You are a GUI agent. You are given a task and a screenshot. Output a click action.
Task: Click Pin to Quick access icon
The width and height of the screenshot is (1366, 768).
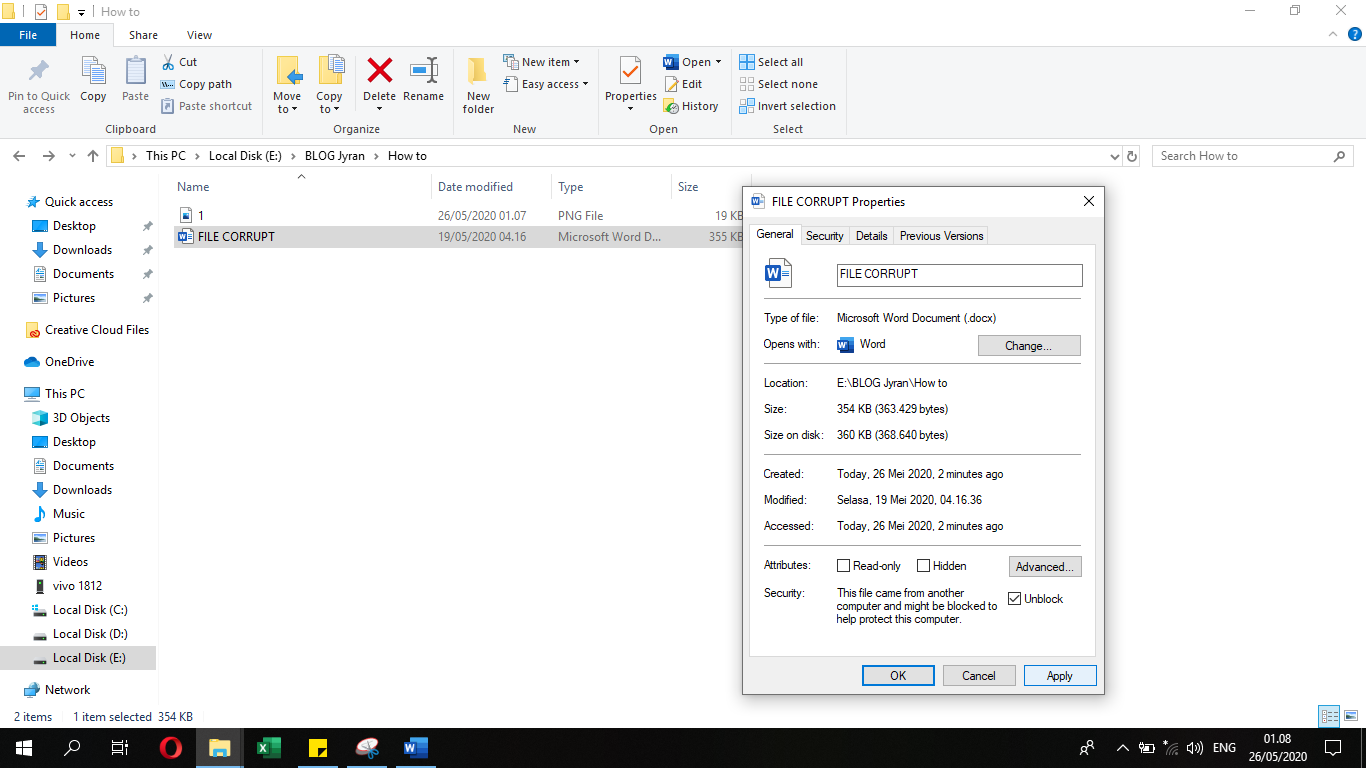tap(39, 72)
